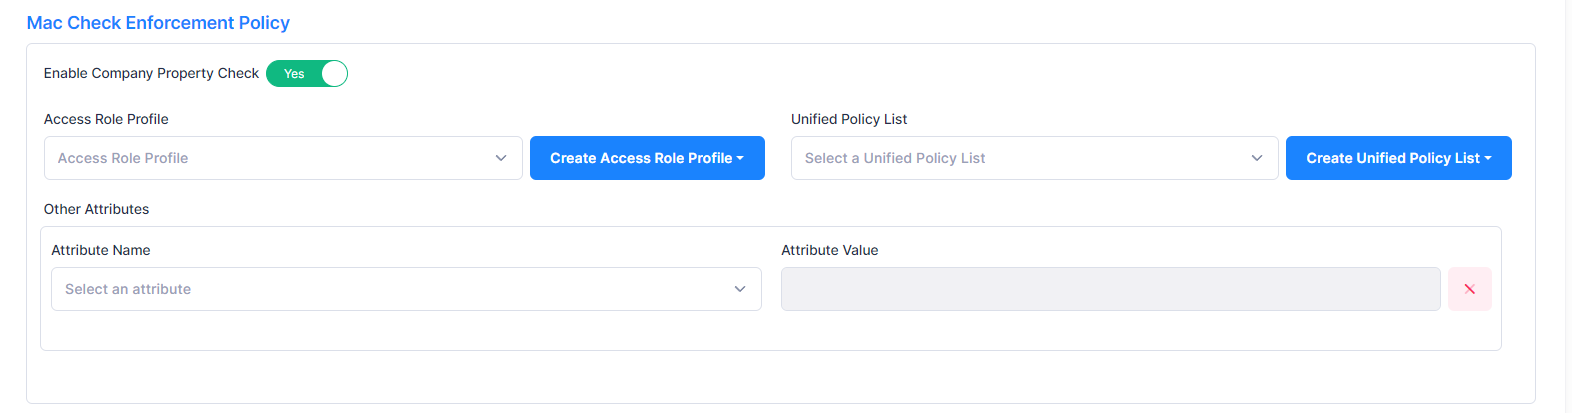Image resolution: width=1572 pixels, height=413 pixels.
Task: Click caret on Create Access Role Profile button
Action: point(740,158)
